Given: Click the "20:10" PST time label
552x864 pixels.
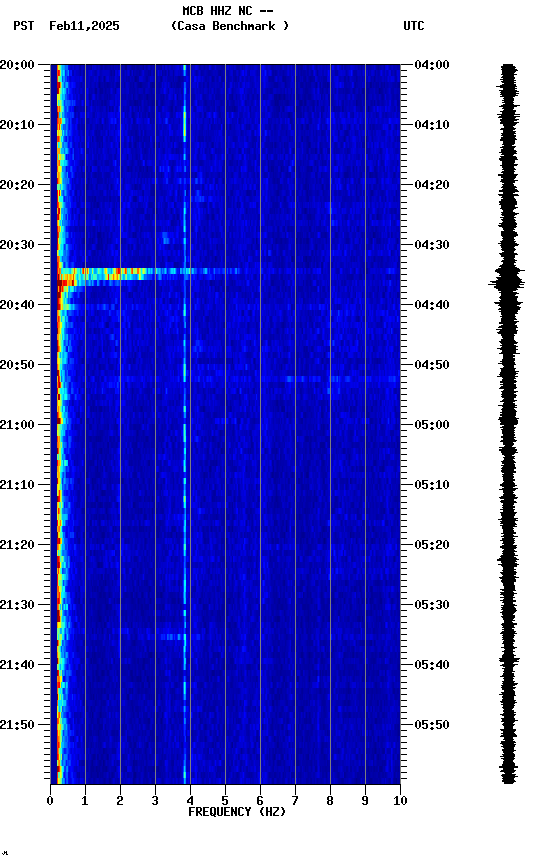Looking at the screenshot, I should point(17,125).
